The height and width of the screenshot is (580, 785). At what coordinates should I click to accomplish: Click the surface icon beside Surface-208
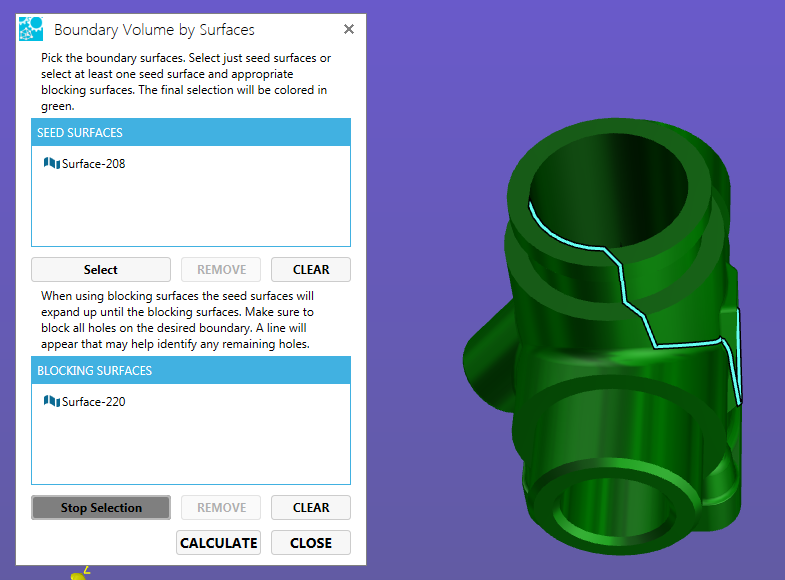[52, 163]
